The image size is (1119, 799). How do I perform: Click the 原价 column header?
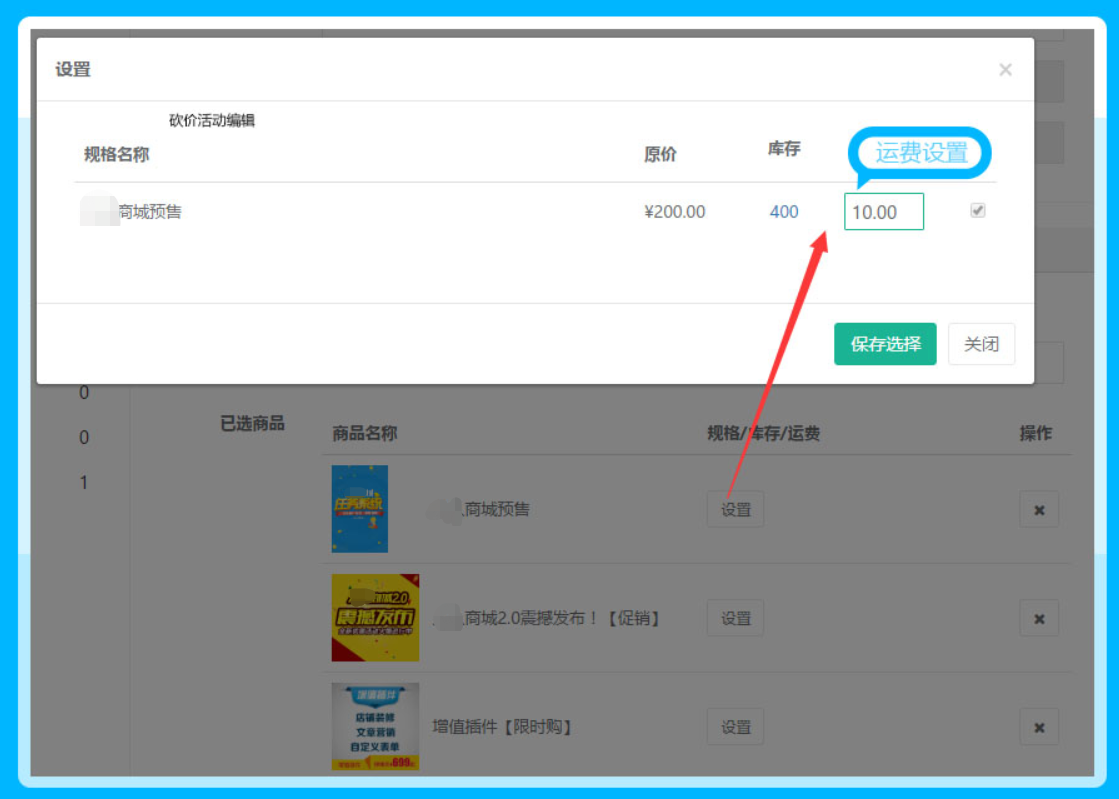660,154
